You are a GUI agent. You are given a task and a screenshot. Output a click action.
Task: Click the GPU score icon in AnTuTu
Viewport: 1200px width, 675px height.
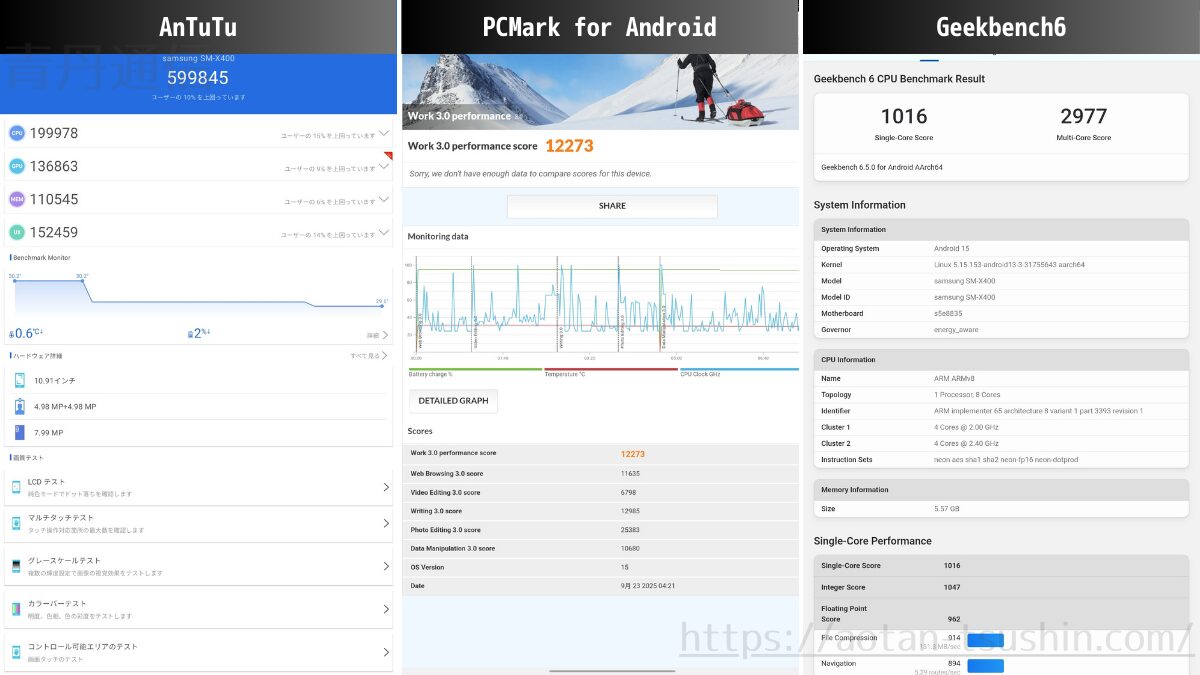coord(17,166)
